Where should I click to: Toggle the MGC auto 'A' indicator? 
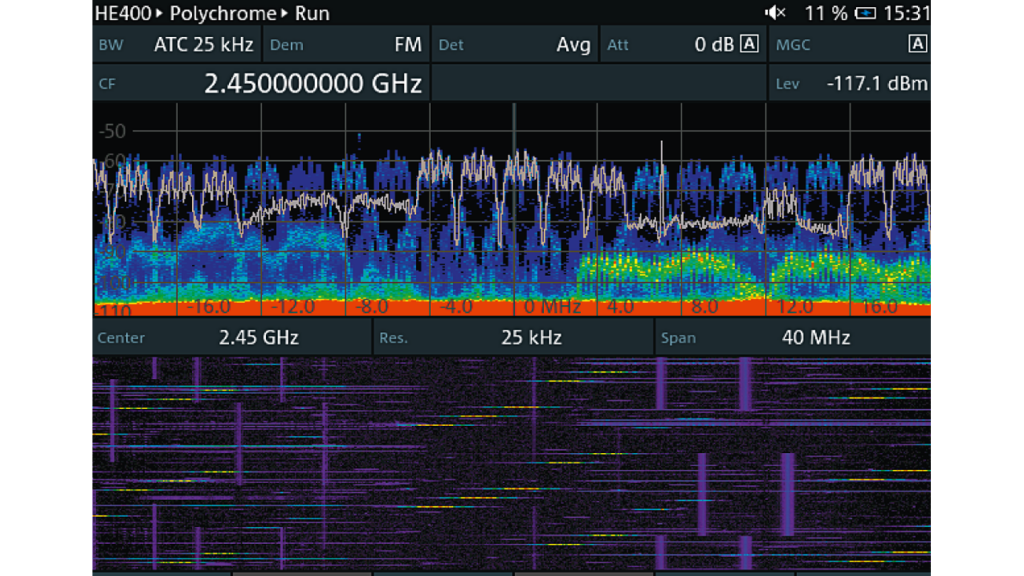(x=917, y=44)
